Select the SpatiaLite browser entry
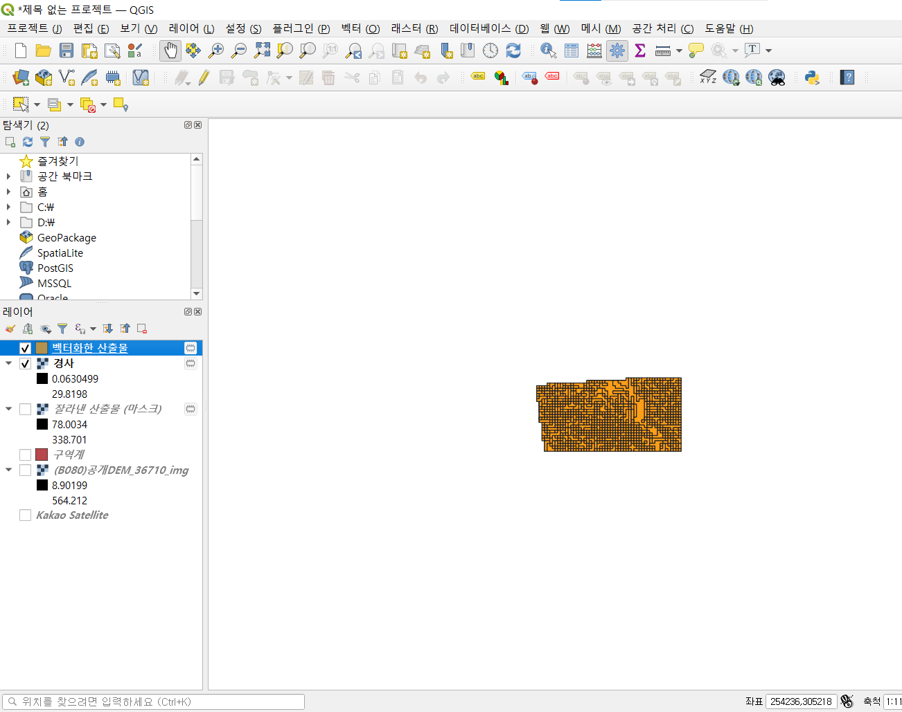This screenshot has width=902, height=712. coord(60,253)
